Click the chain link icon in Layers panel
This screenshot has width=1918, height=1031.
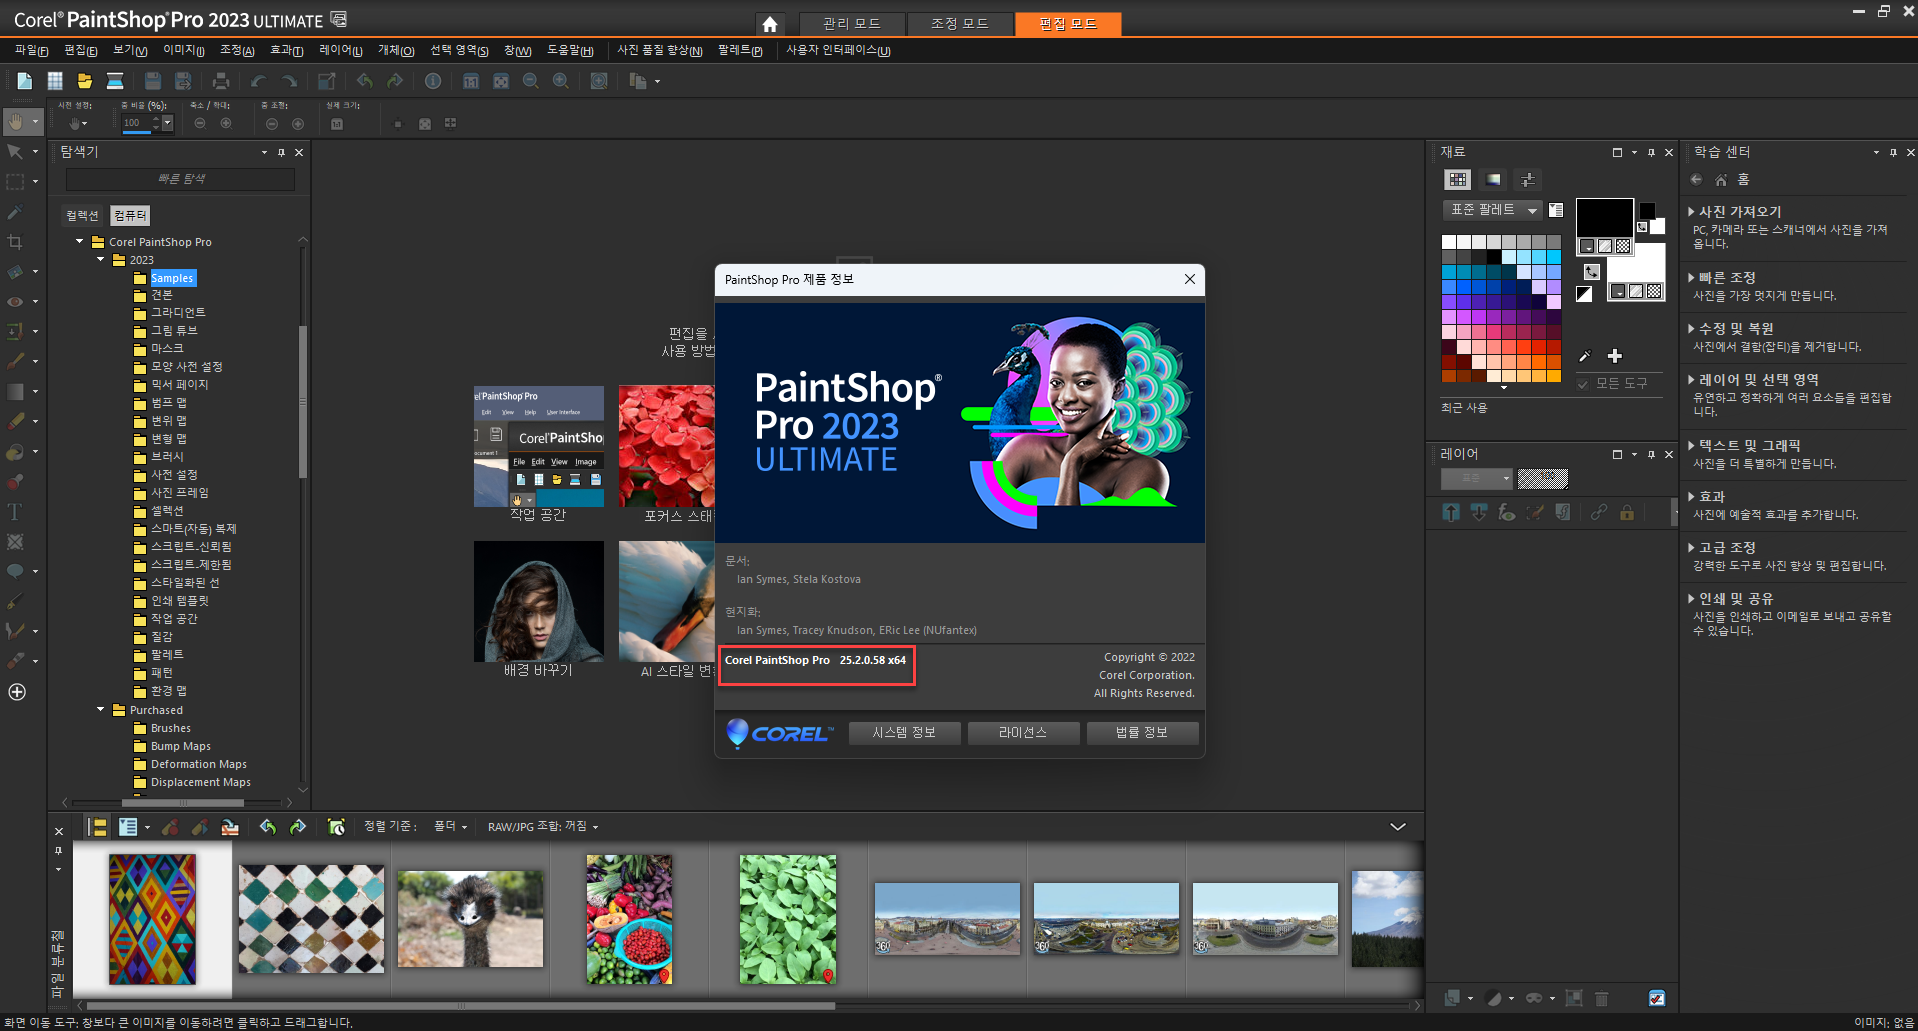tap(1599, 513)
